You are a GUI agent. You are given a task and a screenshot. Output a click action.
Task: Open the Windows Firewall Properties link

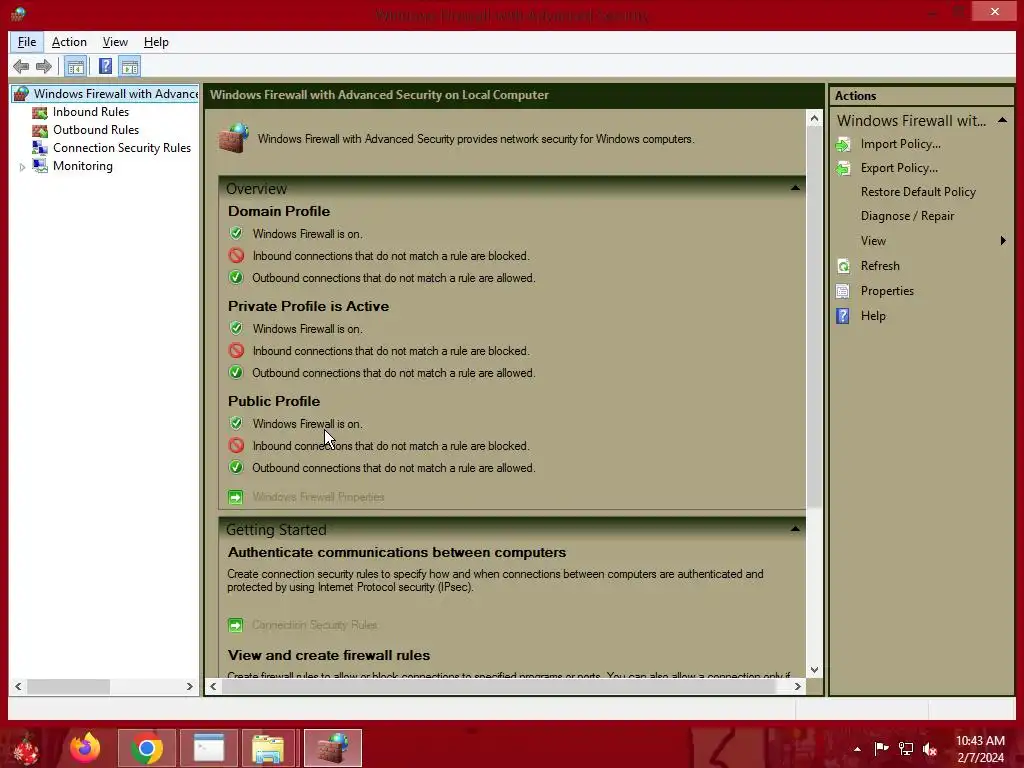(318, 497)
